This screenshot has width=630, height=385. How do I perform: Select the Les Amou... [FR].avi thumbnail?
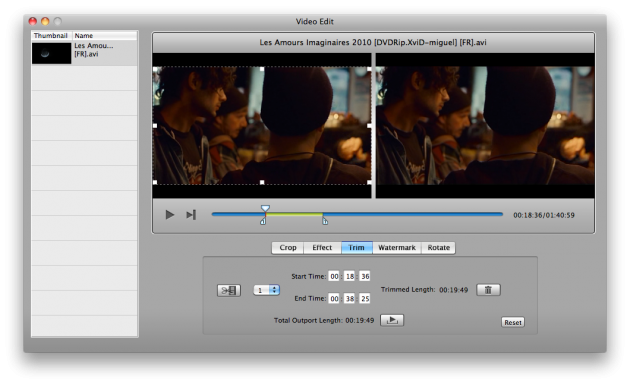(51, 53)
